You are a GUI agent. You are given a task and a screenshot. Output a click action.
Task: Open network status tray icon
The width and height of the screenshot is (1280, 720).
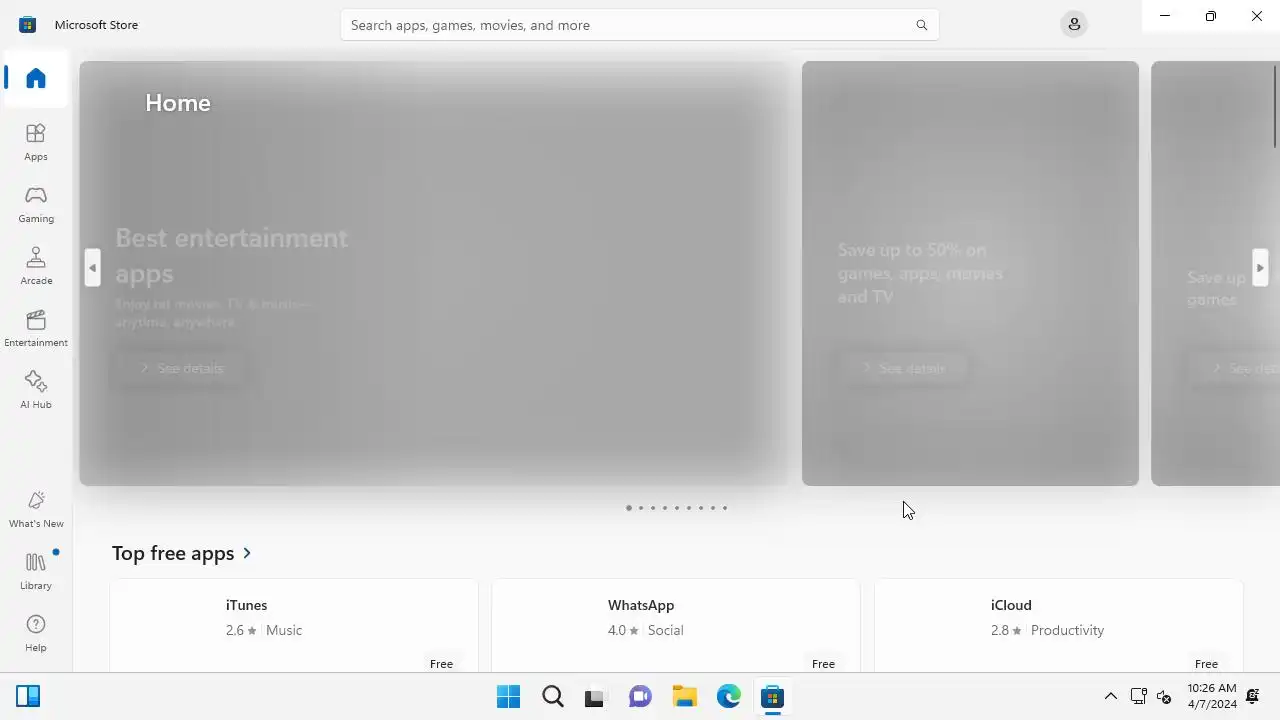point(1138,696)
